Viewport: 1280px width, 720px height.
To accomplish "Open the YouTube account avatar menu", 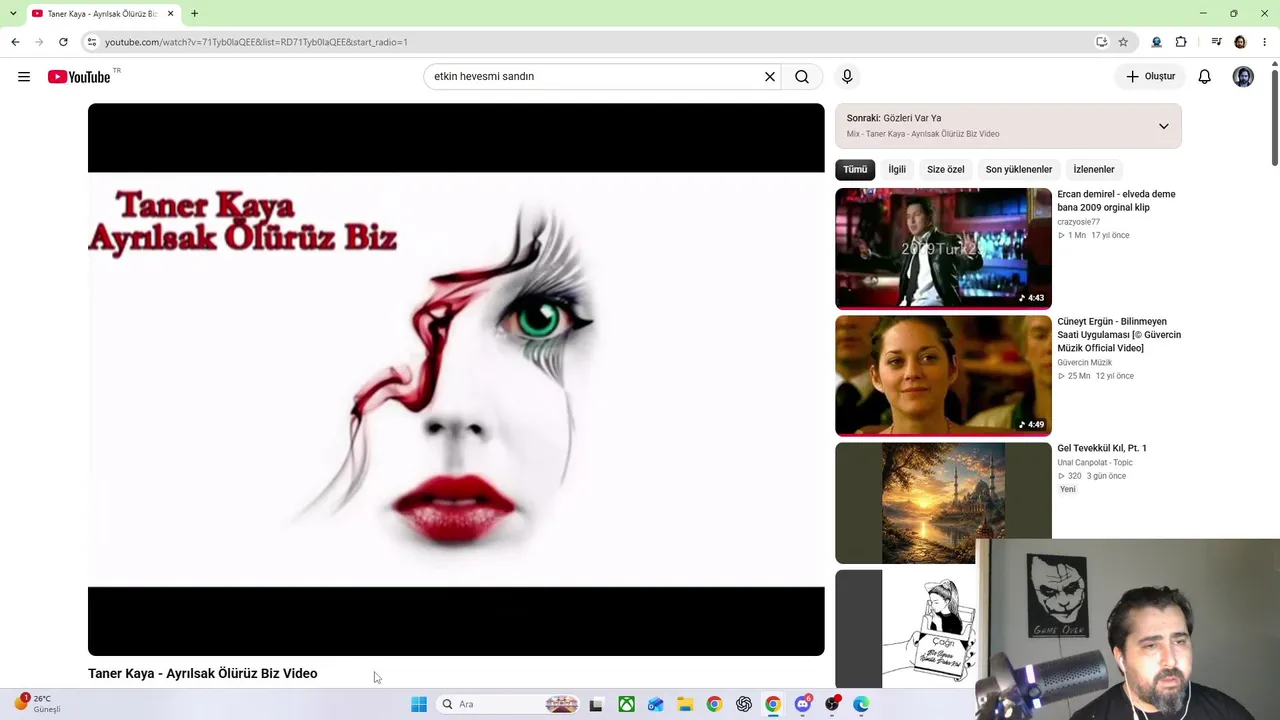I will [x=1243, y=77].
